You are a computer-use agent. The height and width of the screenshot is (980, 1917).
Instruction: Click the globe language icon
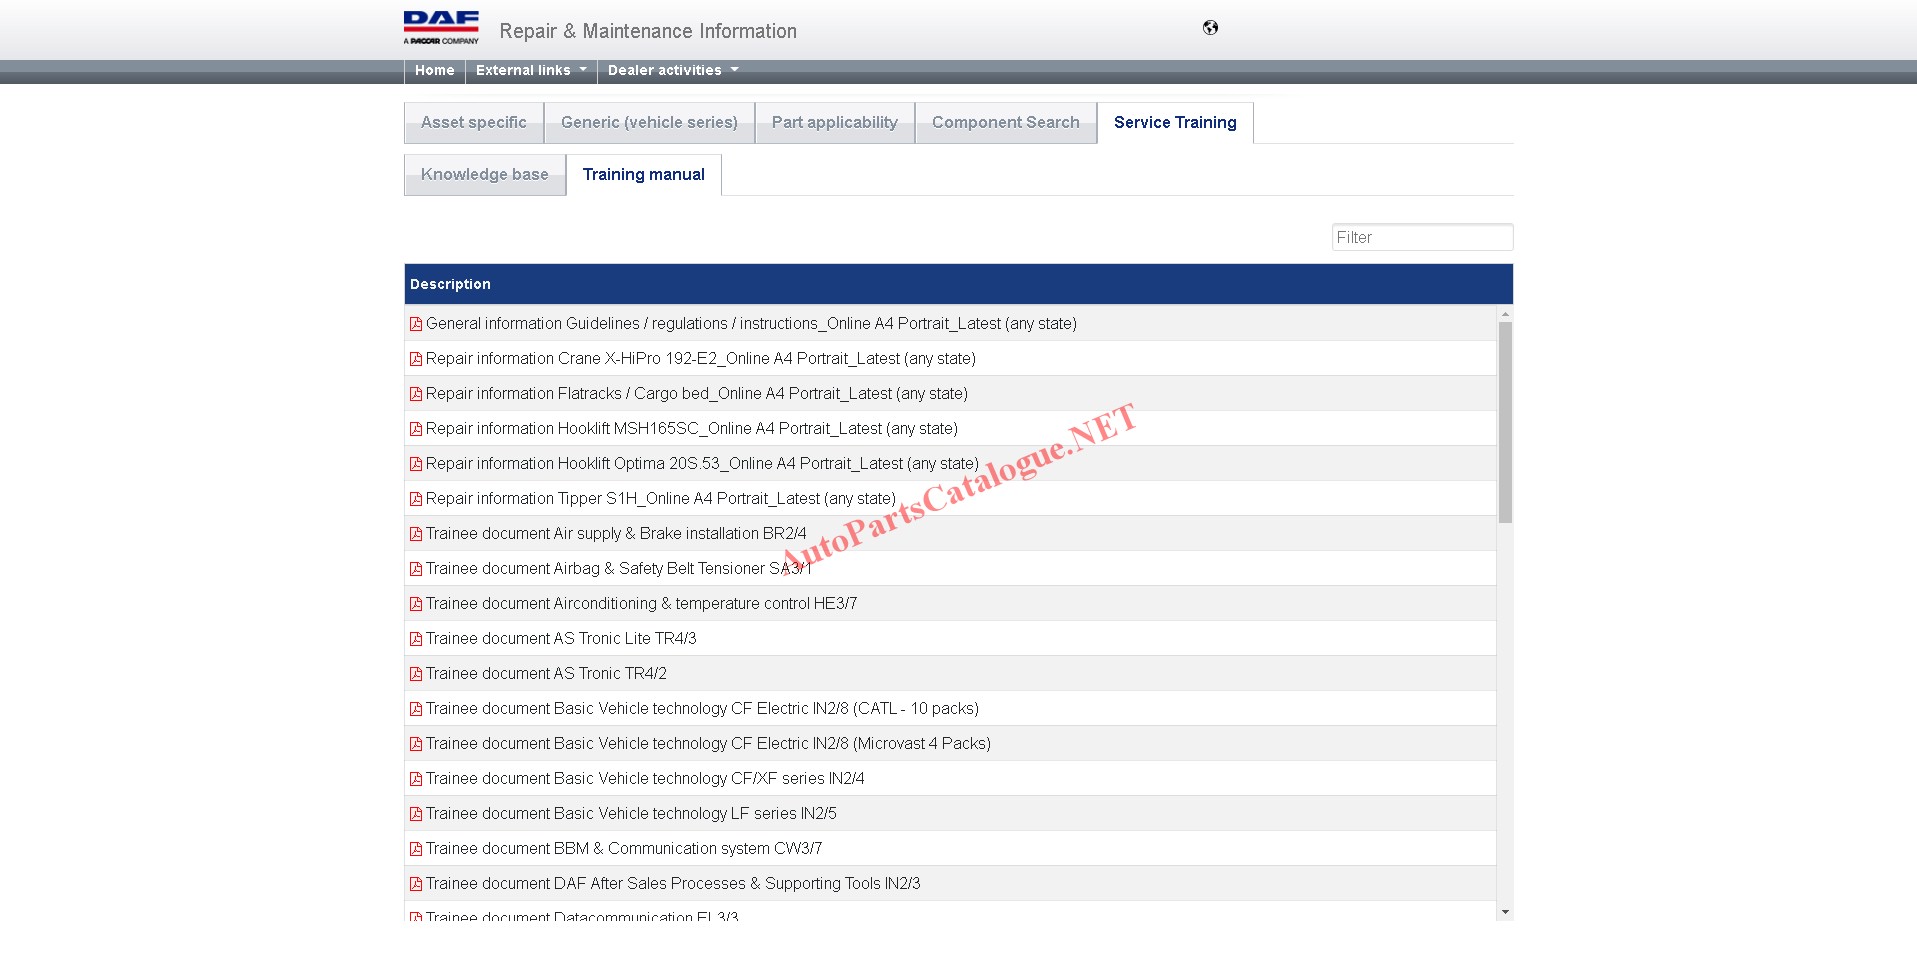coord(1210,28)
